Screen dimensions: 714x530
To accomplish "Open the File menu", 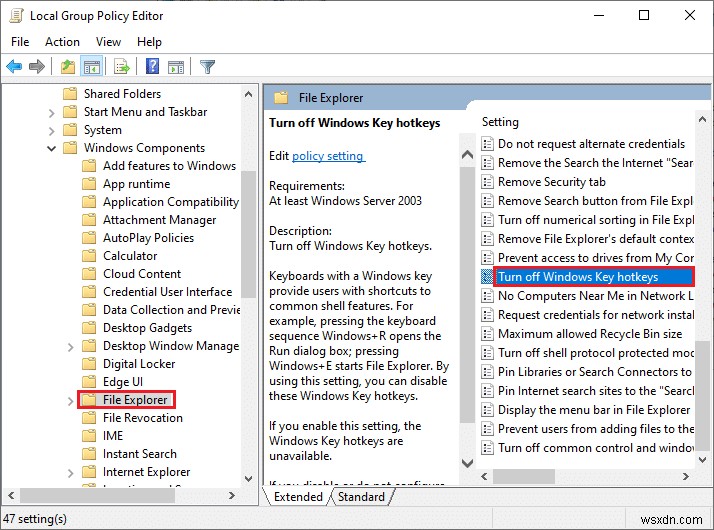I will (20, 42).
